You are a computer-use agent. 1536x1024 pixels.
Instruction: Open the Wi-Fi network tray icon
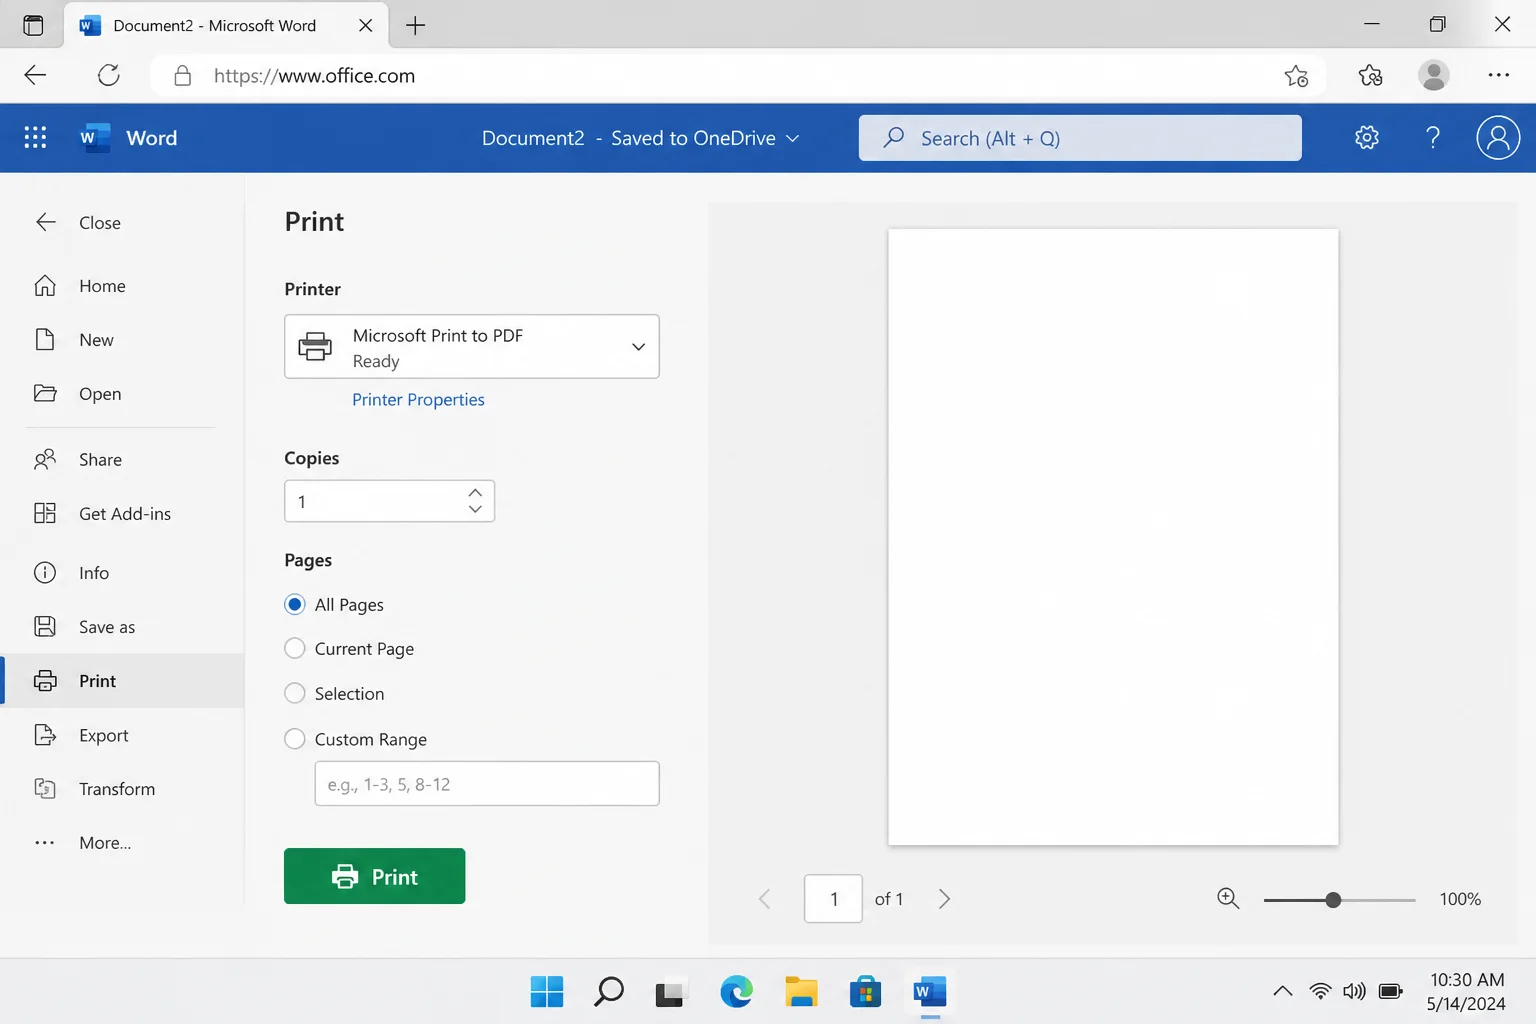coord(1320,992)
